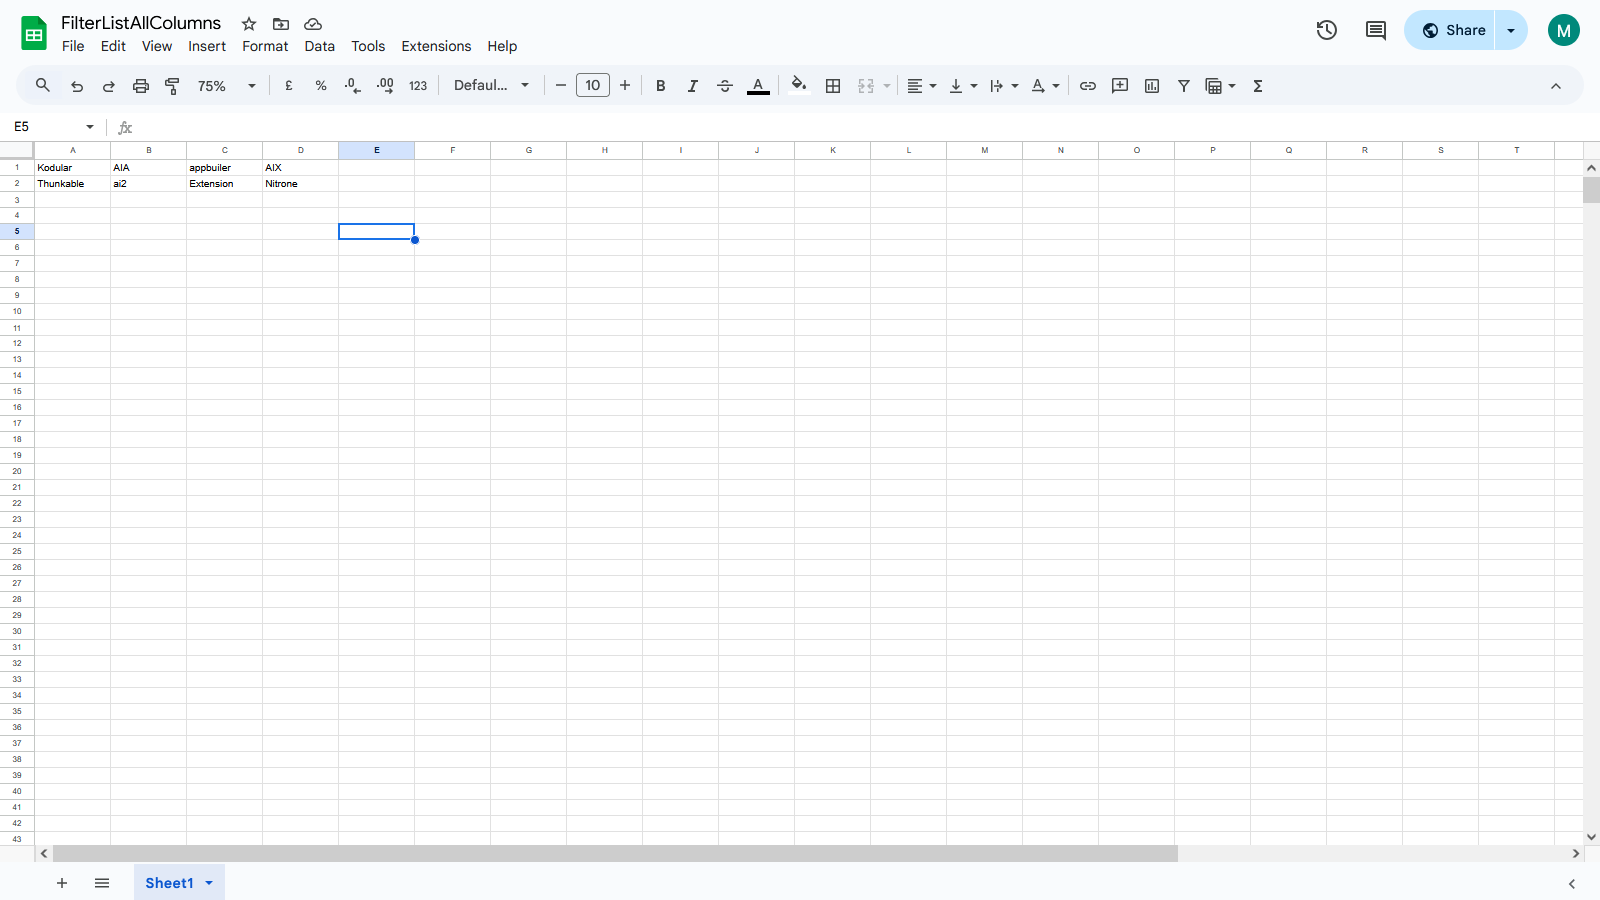Insert a chart
1600x900 pixels.
click(x=1152, y=86)
